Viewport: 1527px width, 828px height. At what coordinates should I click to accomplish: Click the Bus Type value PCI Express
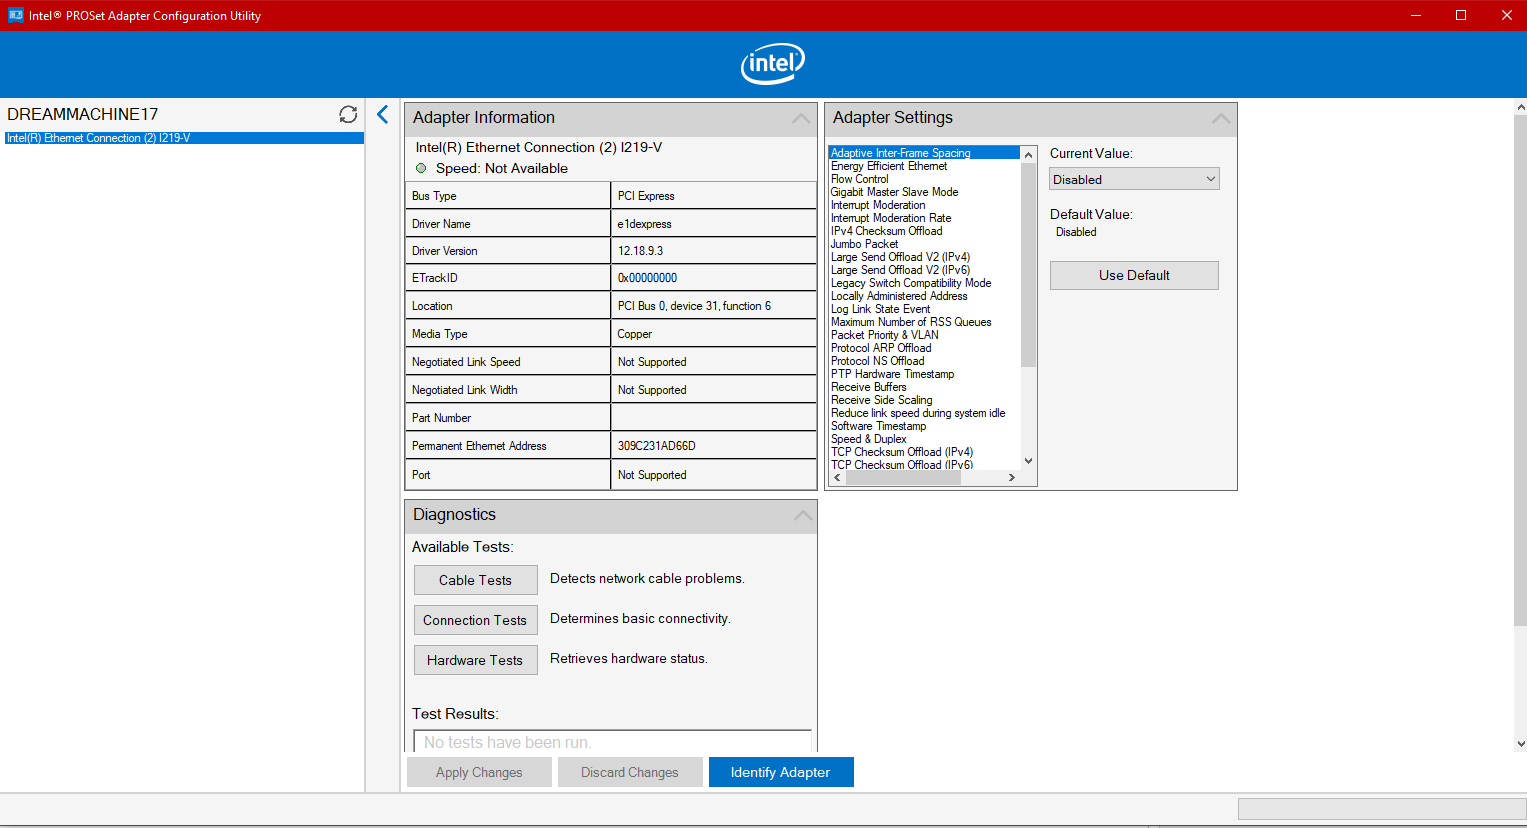(646, 196)
